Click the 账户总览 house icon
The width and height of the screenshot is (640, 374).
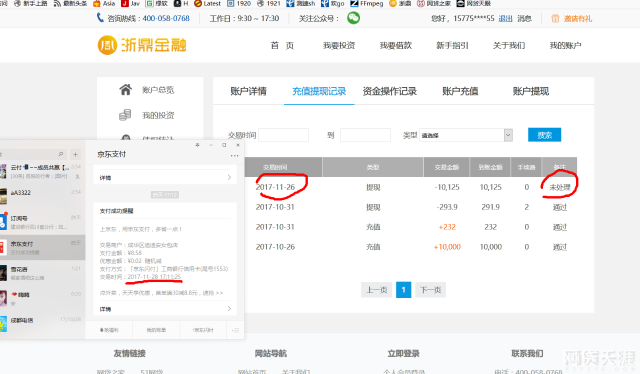tap(126, 89)
